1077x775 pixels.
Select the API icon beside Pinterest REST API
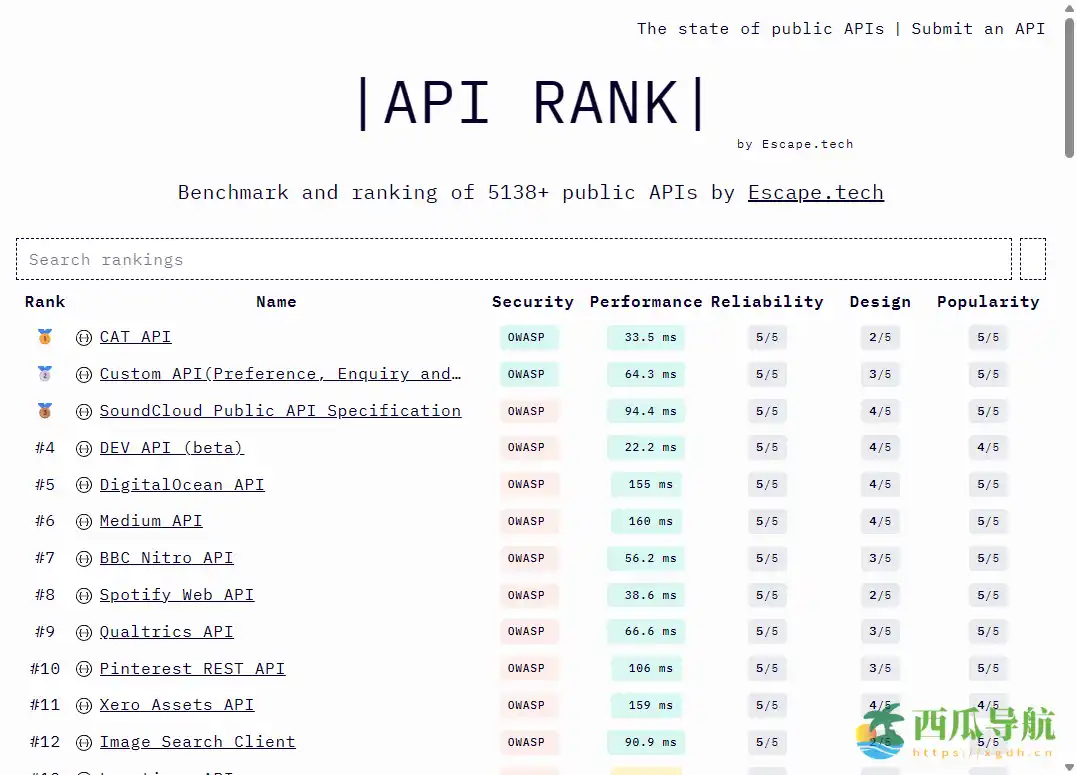coord(84,669)
